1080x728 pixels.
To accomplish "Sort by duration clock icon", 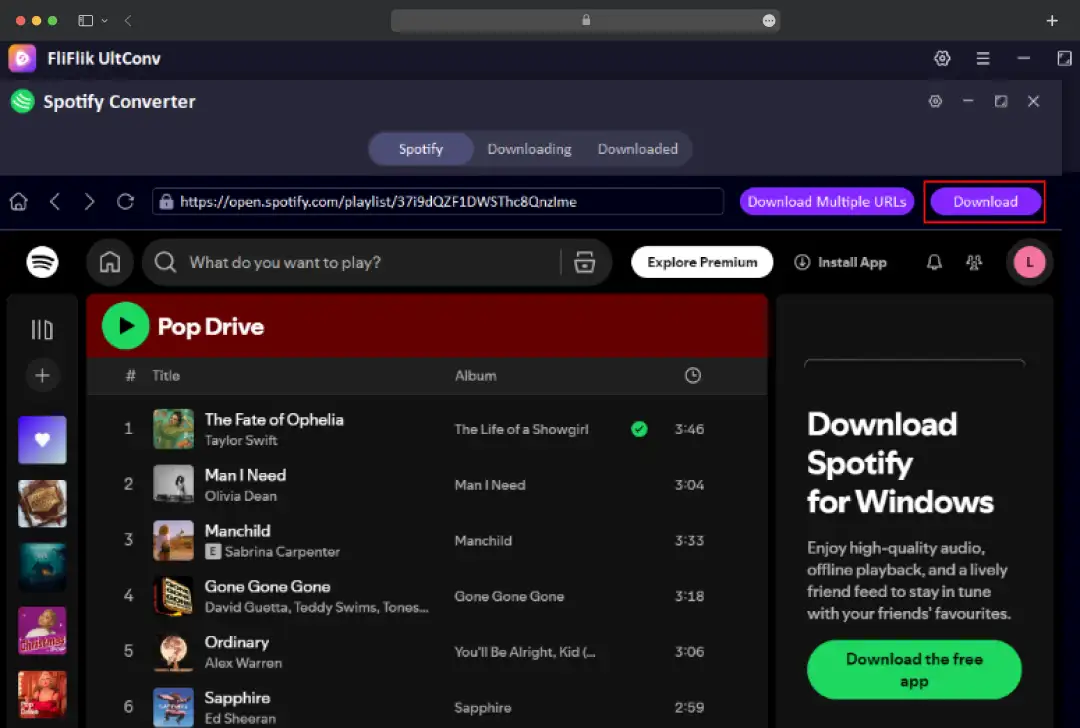I will (693, 375).
